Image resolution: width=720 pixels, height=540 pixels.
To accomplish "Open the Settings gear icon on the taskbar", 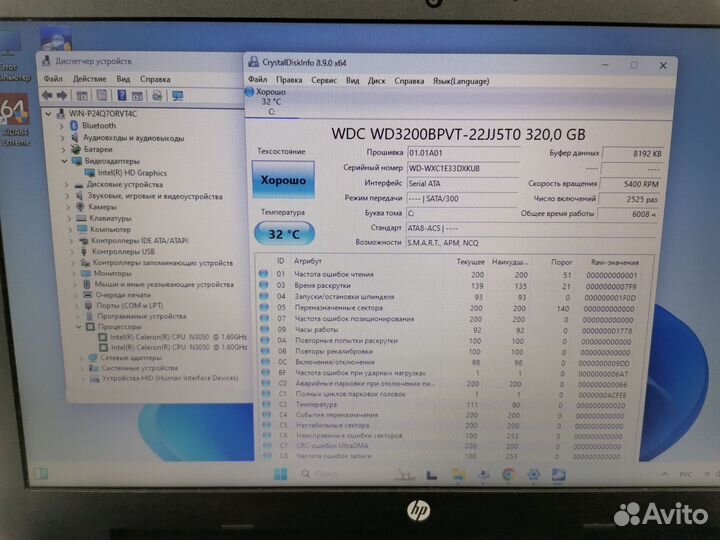I will tap(533, 474).
